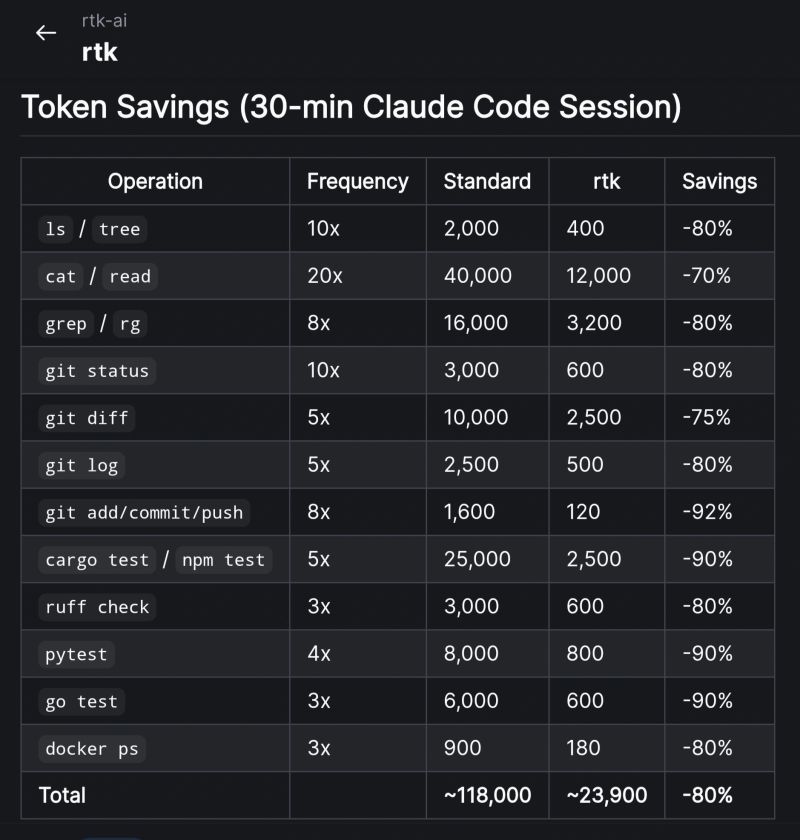Image resolution: width=800 pixels, height=840 pixels.
Task: Select the 'tree' code tag
Action: click(119, 229)
